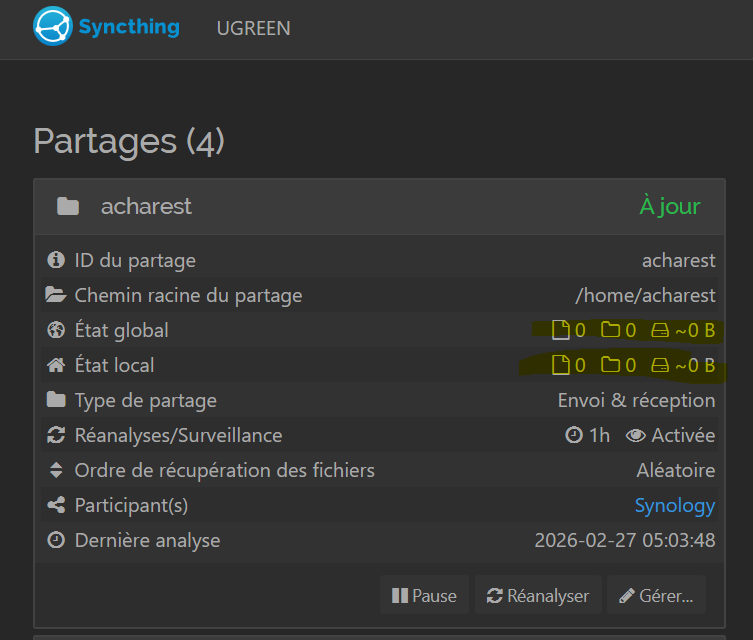Open the Synology participant link
Image resolution: width=753 pixels, height=640 pixels.
[x=675, y=506]
